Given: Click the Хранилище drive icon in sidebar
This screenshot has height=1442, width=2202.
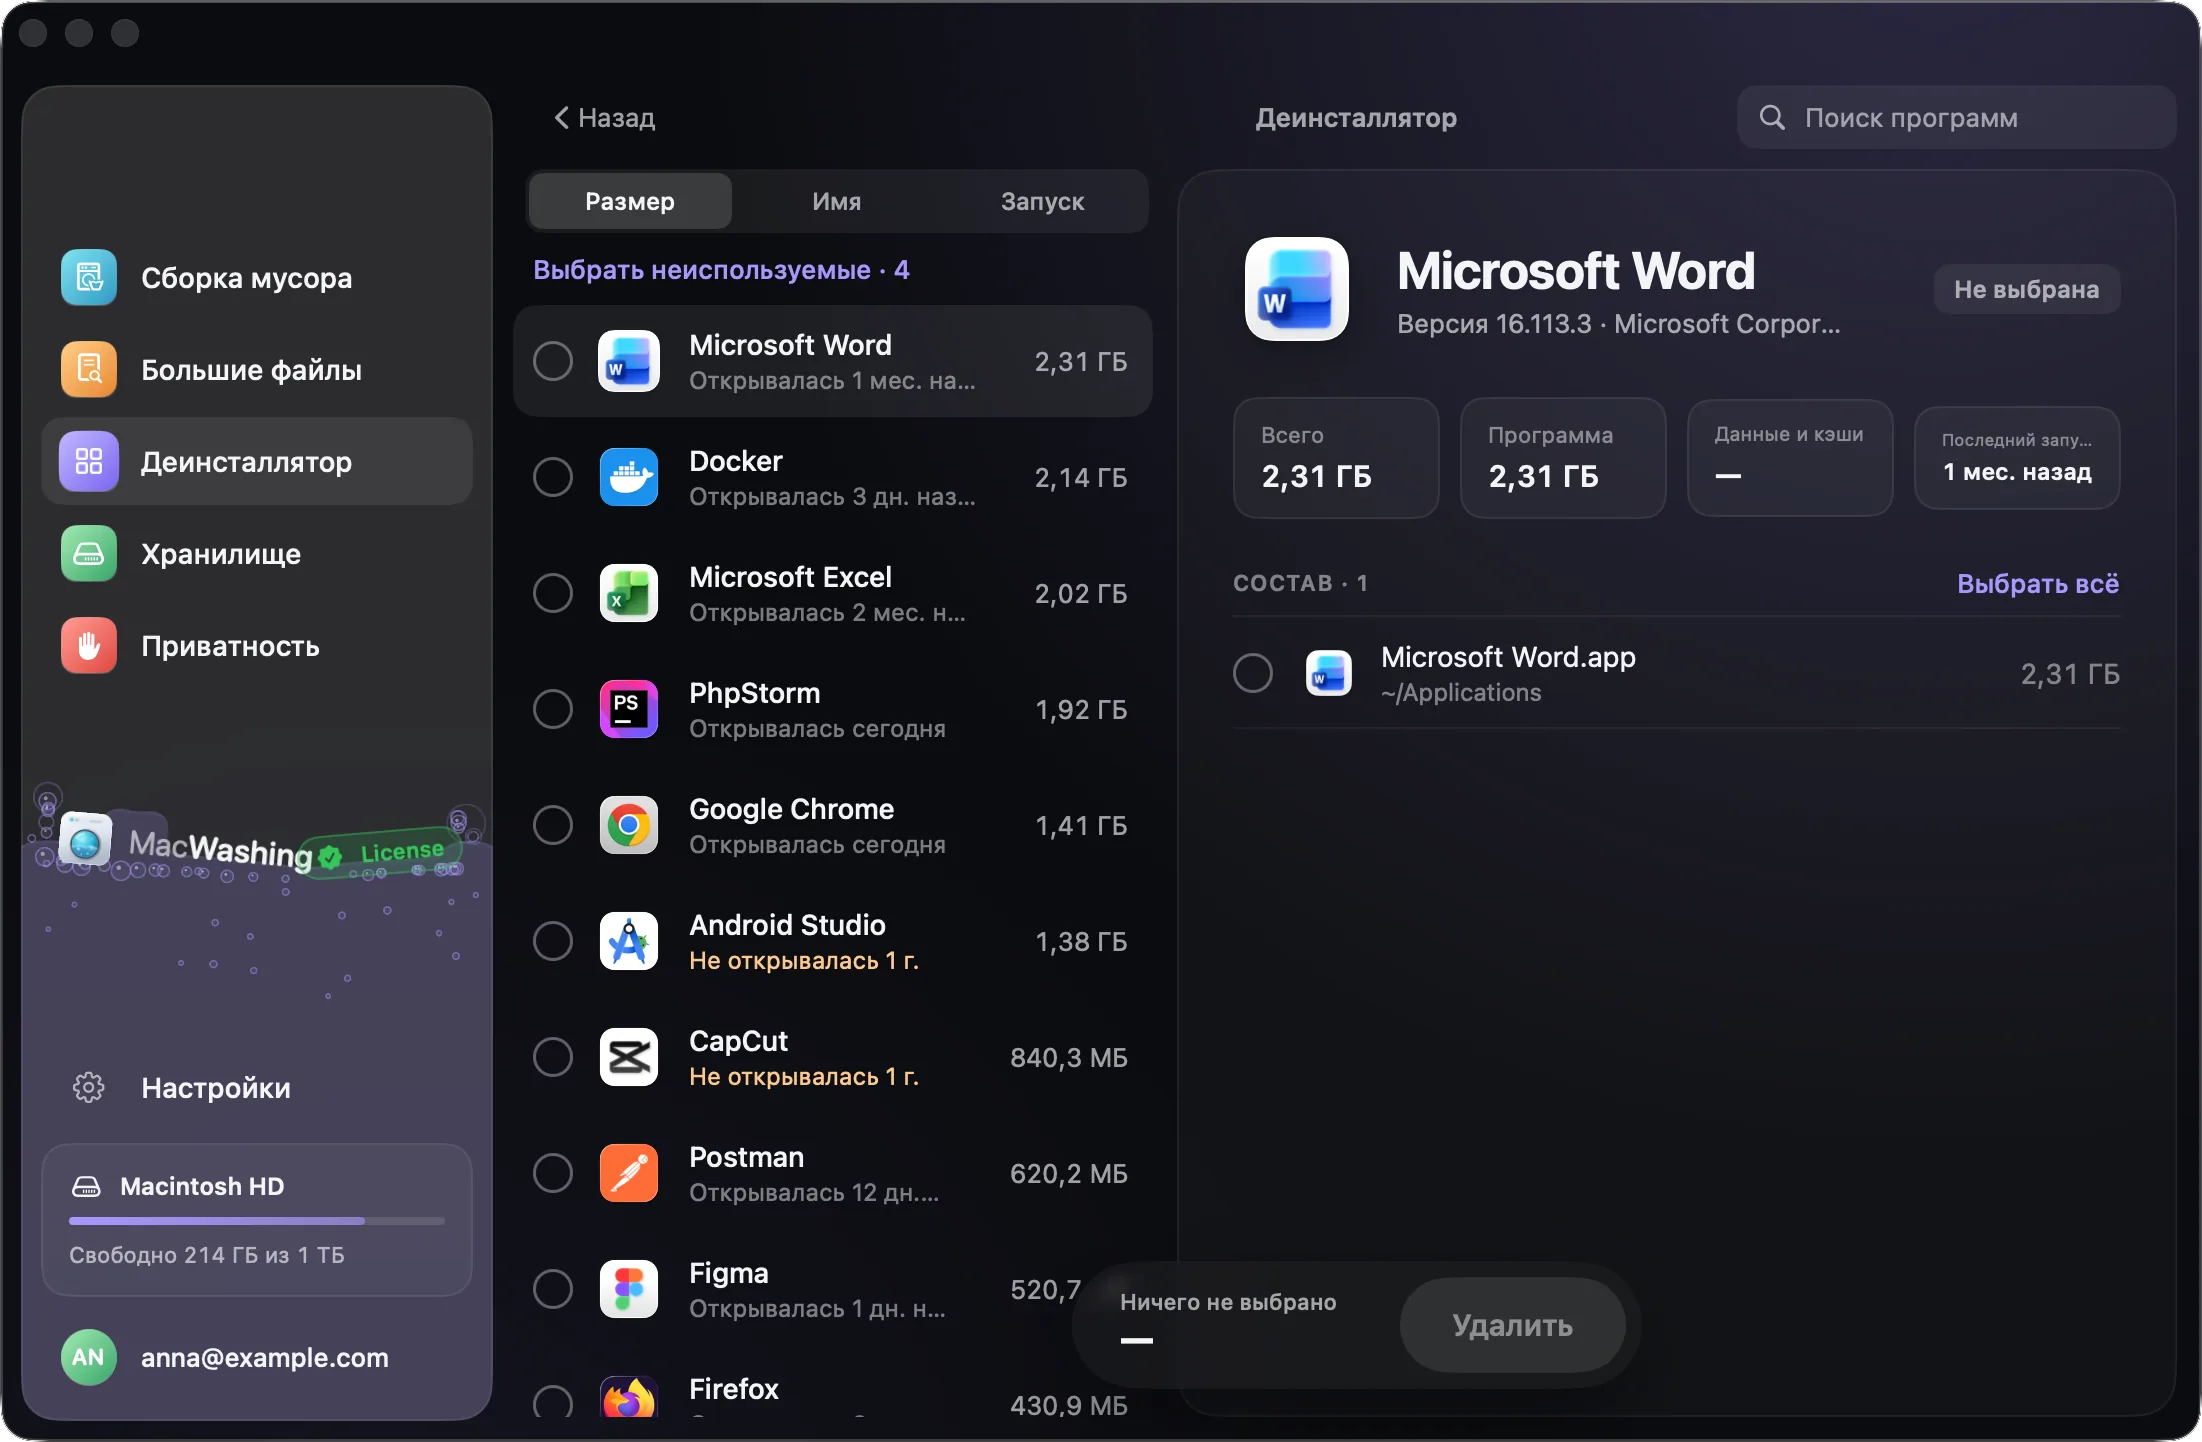Looking at the screenshot, I should pyautogui.click(x=89, y=554).
